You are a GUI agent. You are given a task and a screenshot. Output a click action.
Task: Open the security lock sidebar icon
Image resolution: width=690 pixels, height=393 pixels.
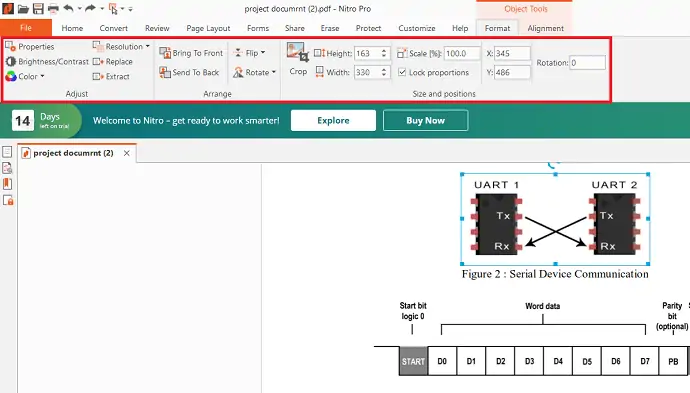point(8,200)
